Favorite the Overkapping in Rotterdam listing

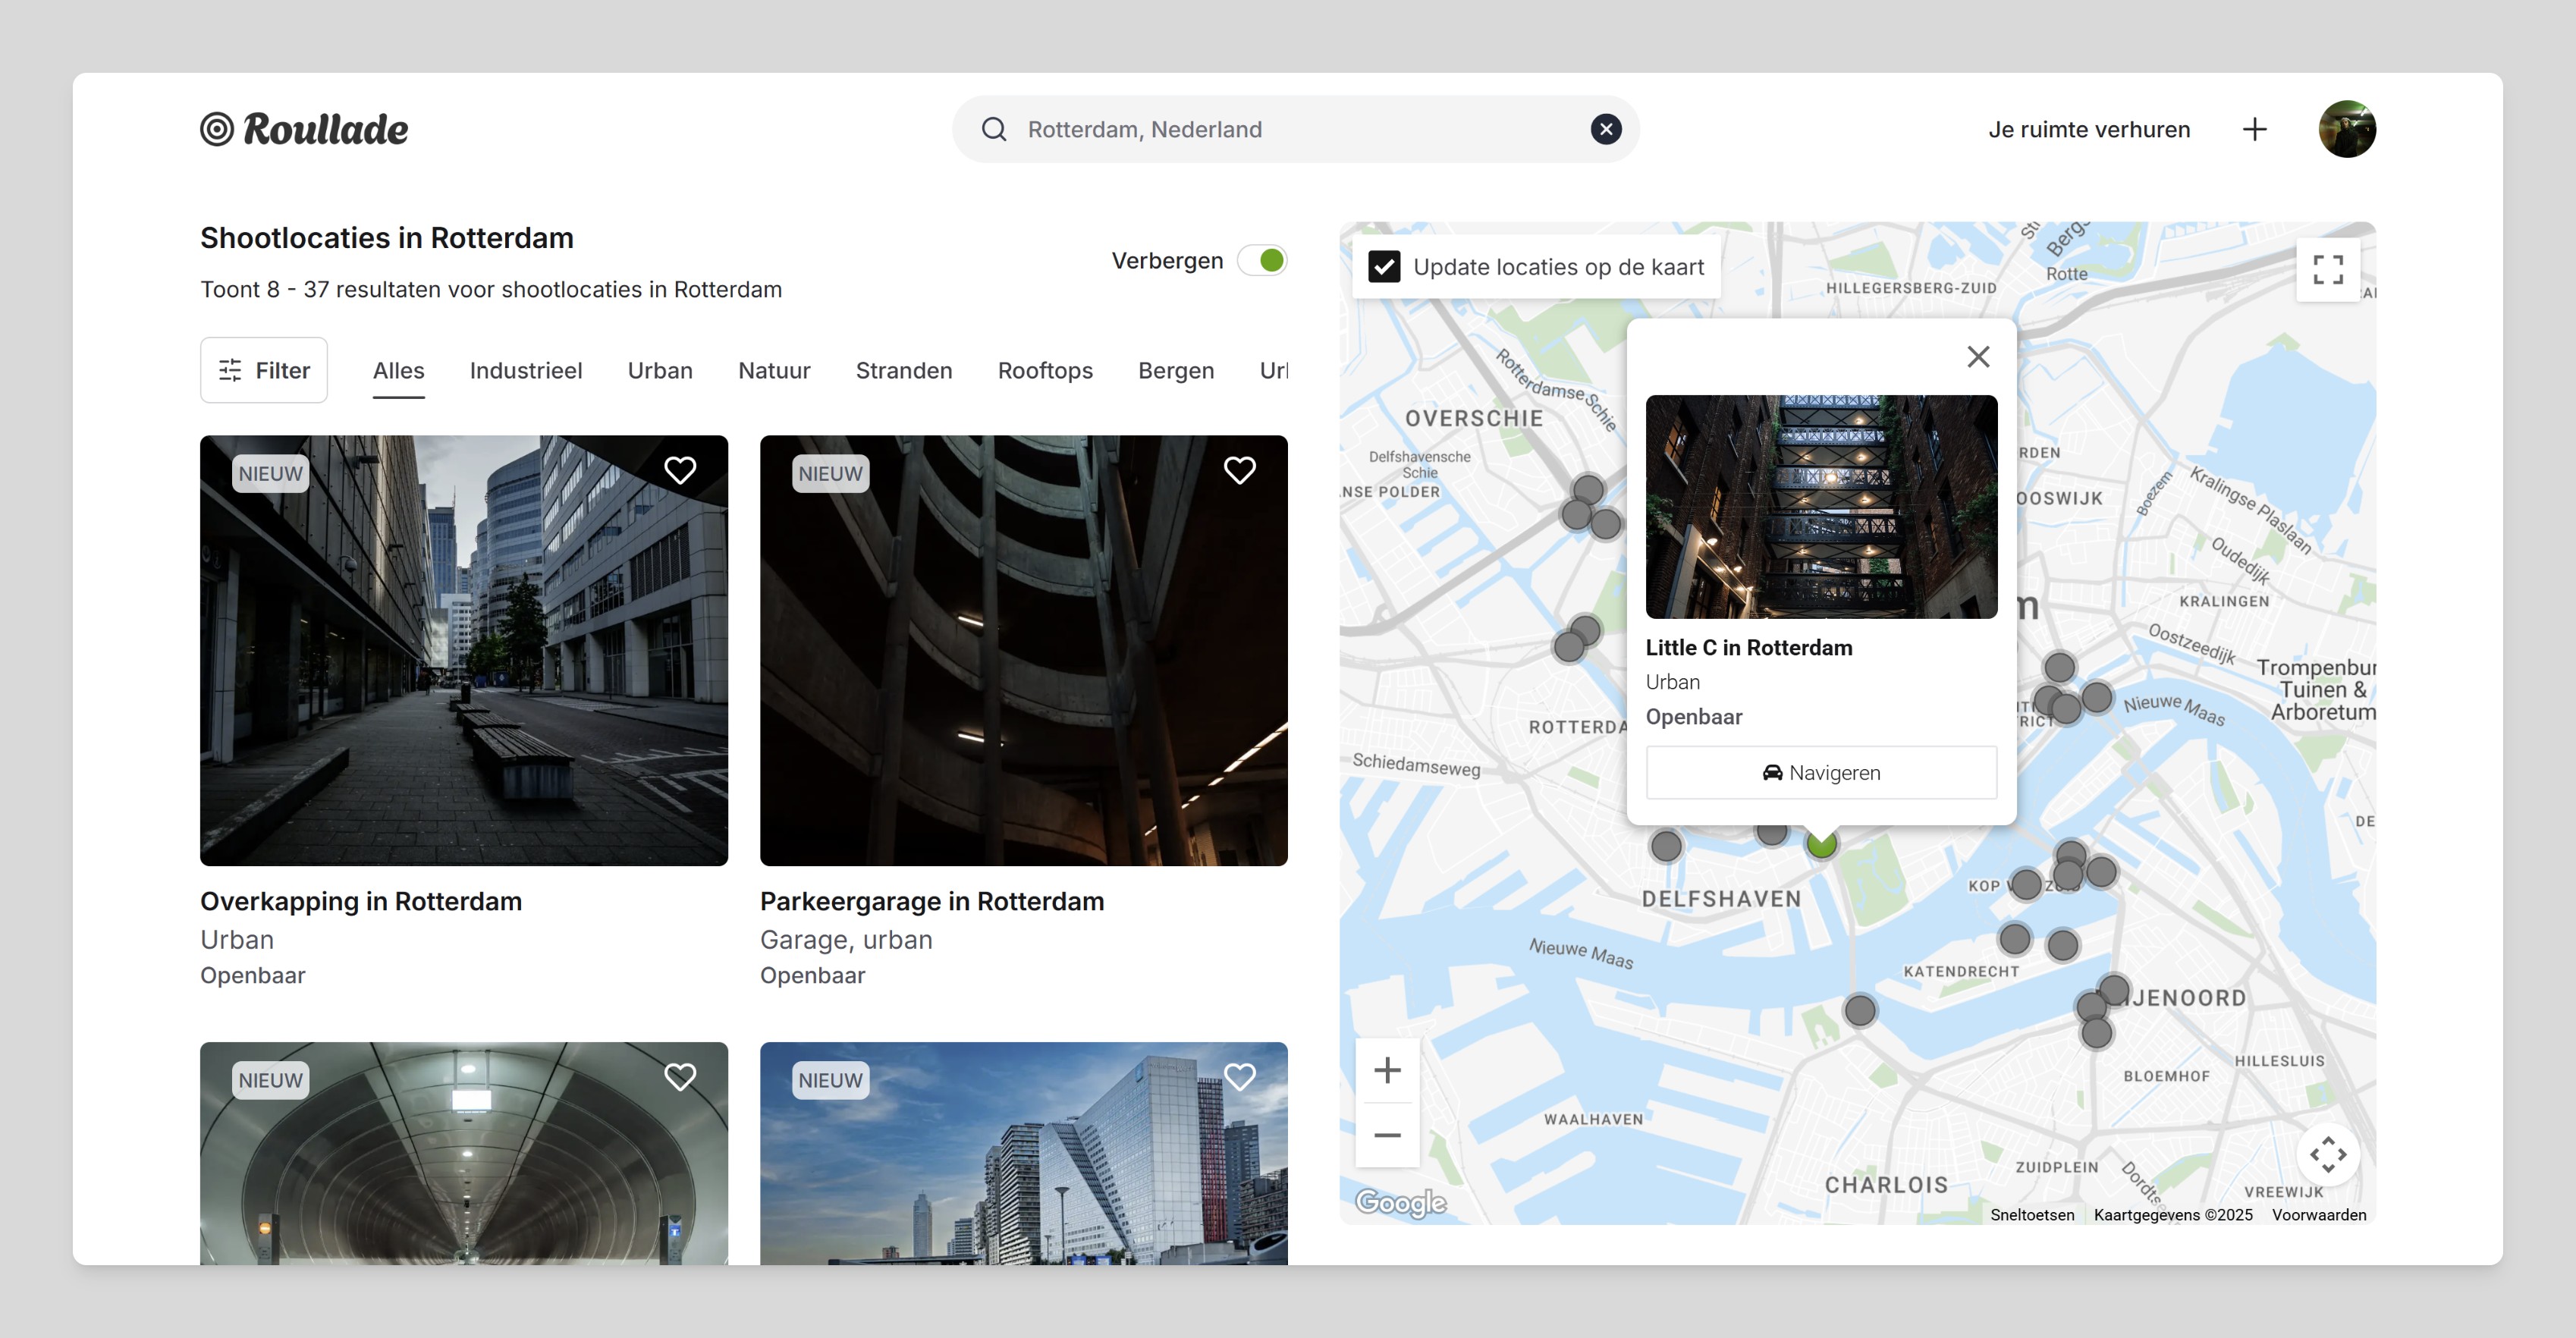click(x=680, y=470)
